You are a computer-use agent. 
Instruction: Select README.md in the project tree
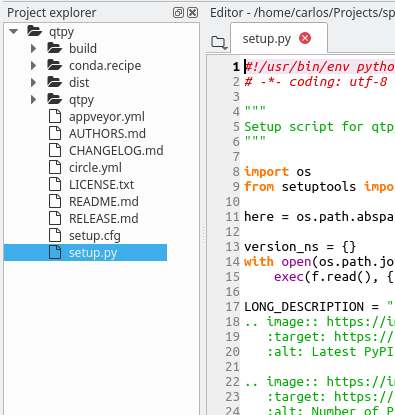click(x=104, y=202)
